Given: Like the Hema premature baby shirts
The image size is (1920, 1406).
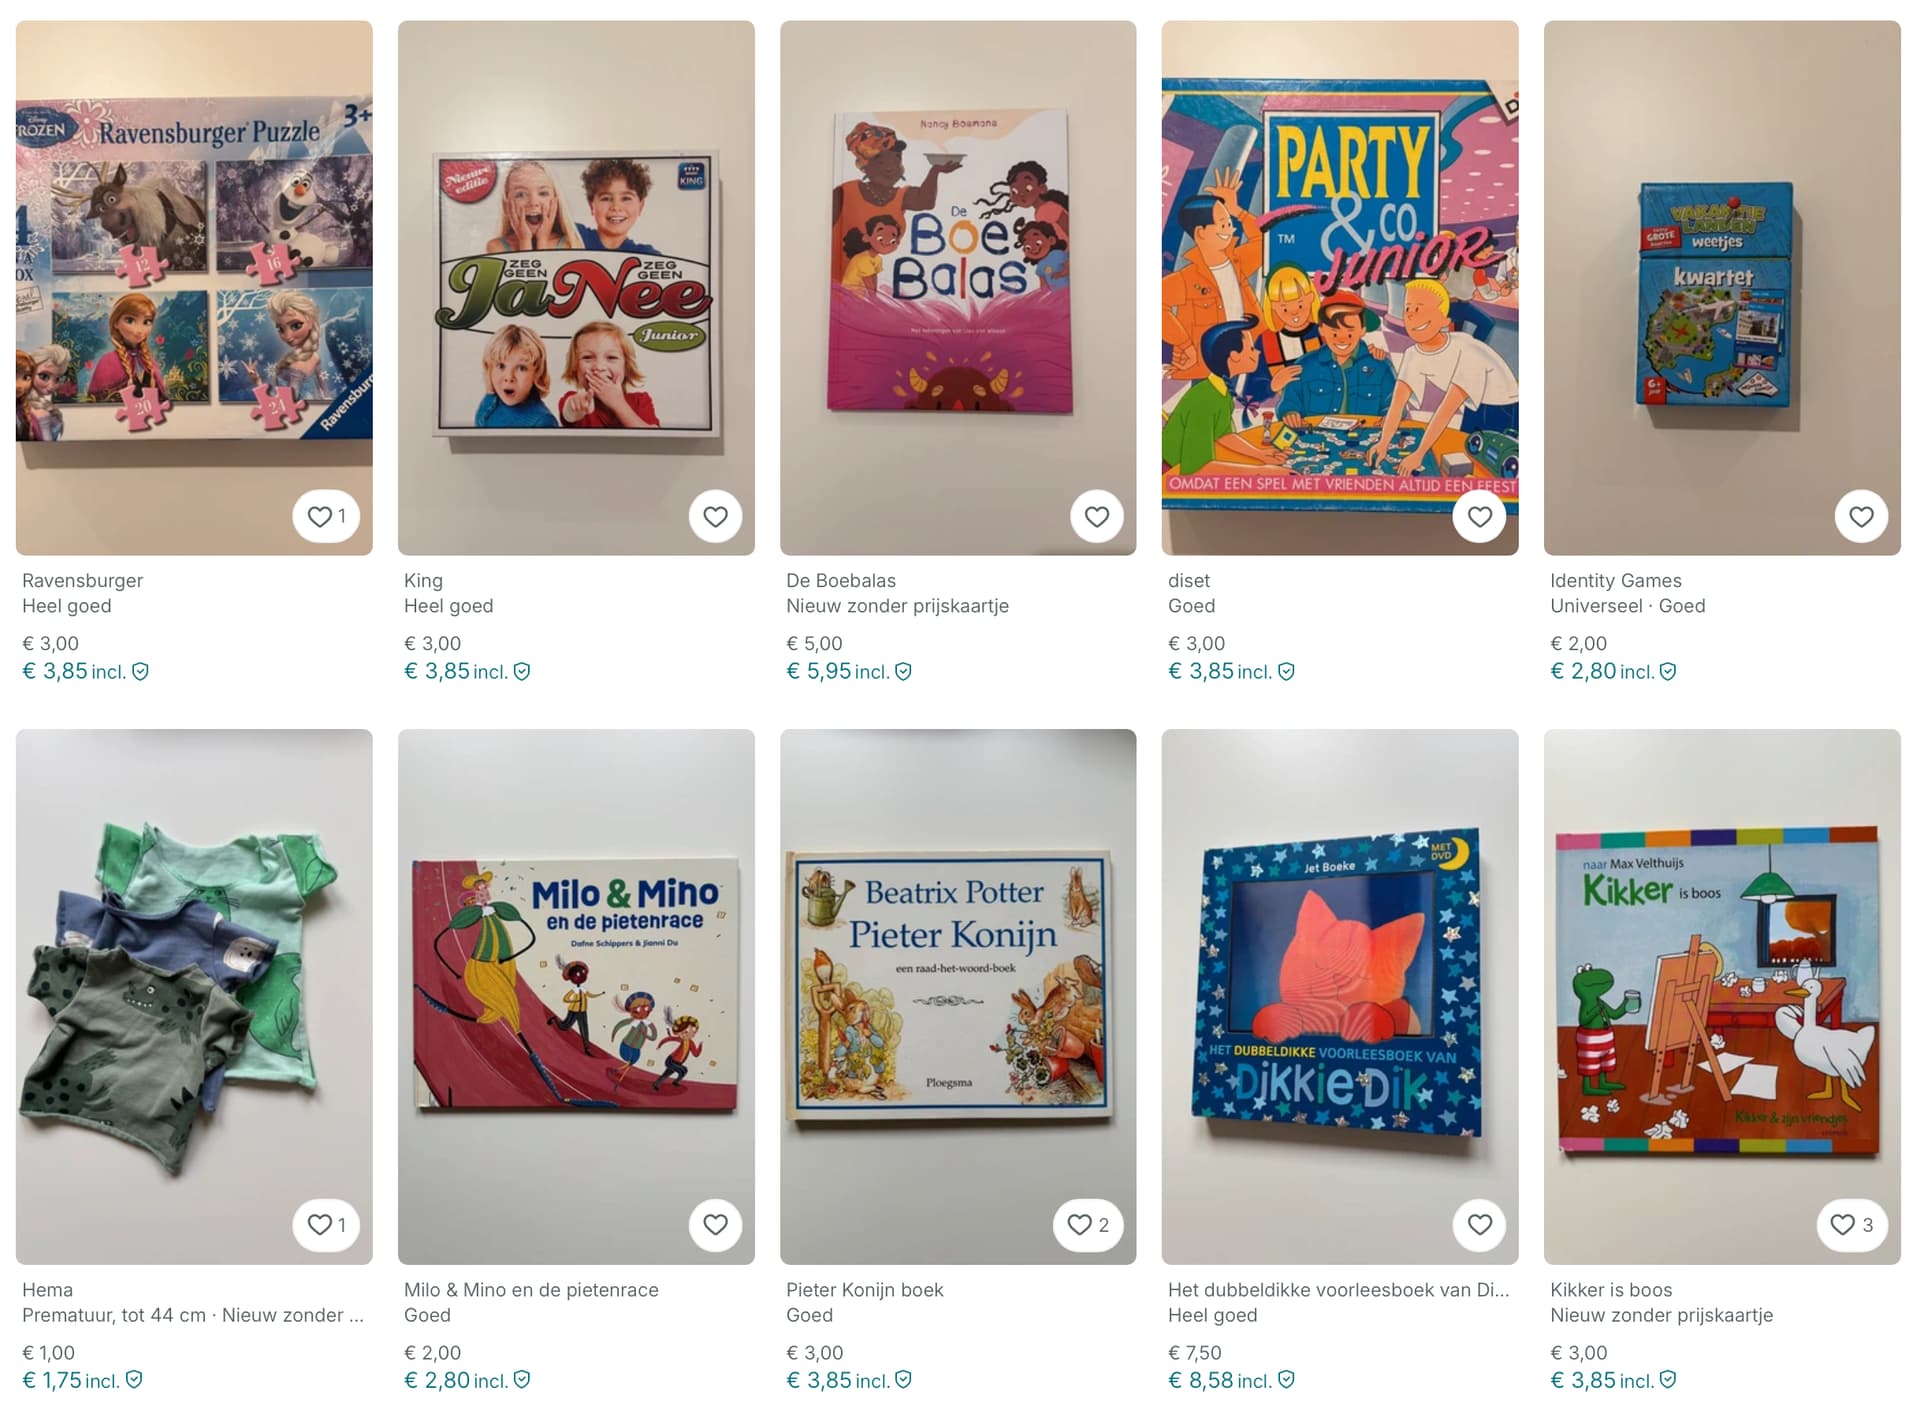Looking at the screenshot, I should pos(326,1225).
